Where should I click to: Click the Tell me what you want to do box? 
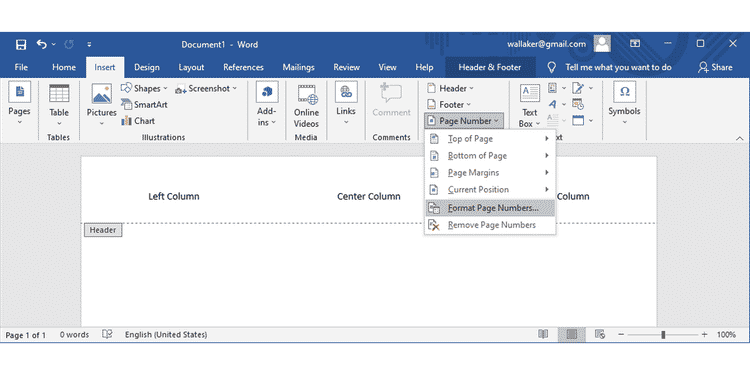click(618, 67)
